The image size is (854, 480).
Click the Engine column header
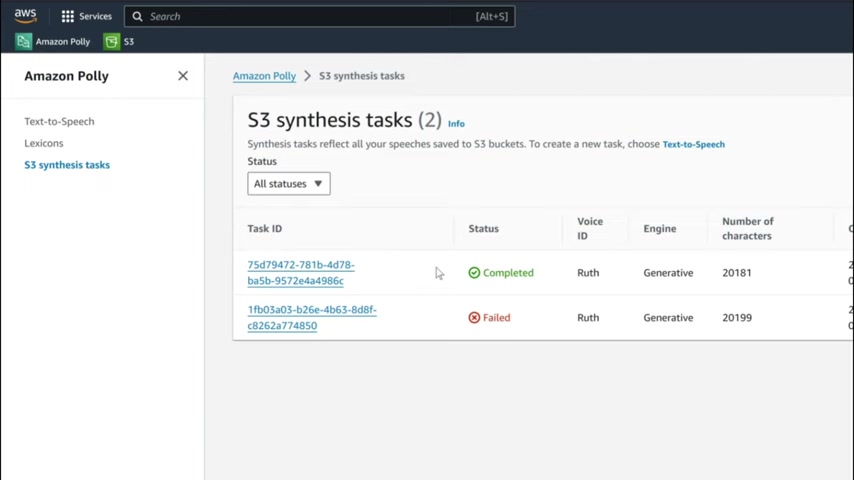coord(660,228)
